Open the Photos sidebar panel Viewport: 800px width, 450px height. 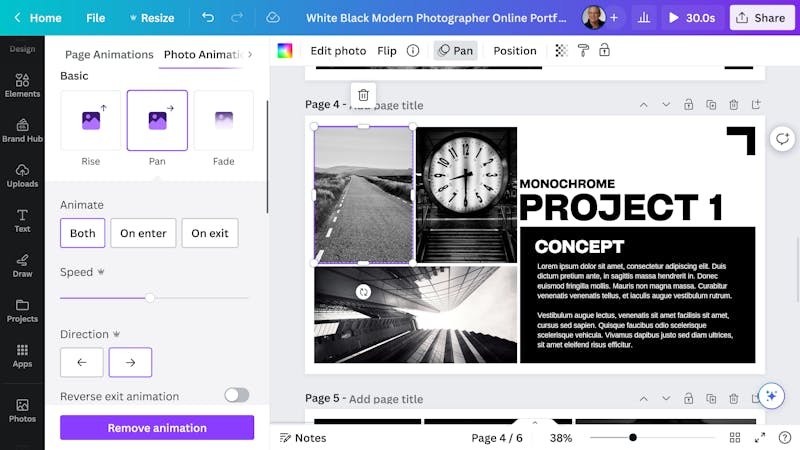[x=22, y=411]
